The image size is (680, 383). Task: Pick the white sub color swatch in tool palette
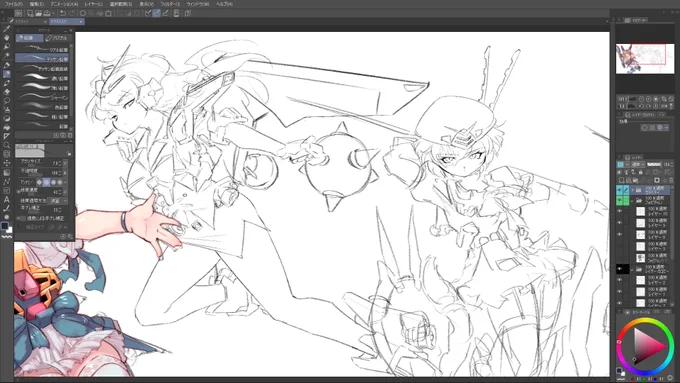tap(9, 230)
